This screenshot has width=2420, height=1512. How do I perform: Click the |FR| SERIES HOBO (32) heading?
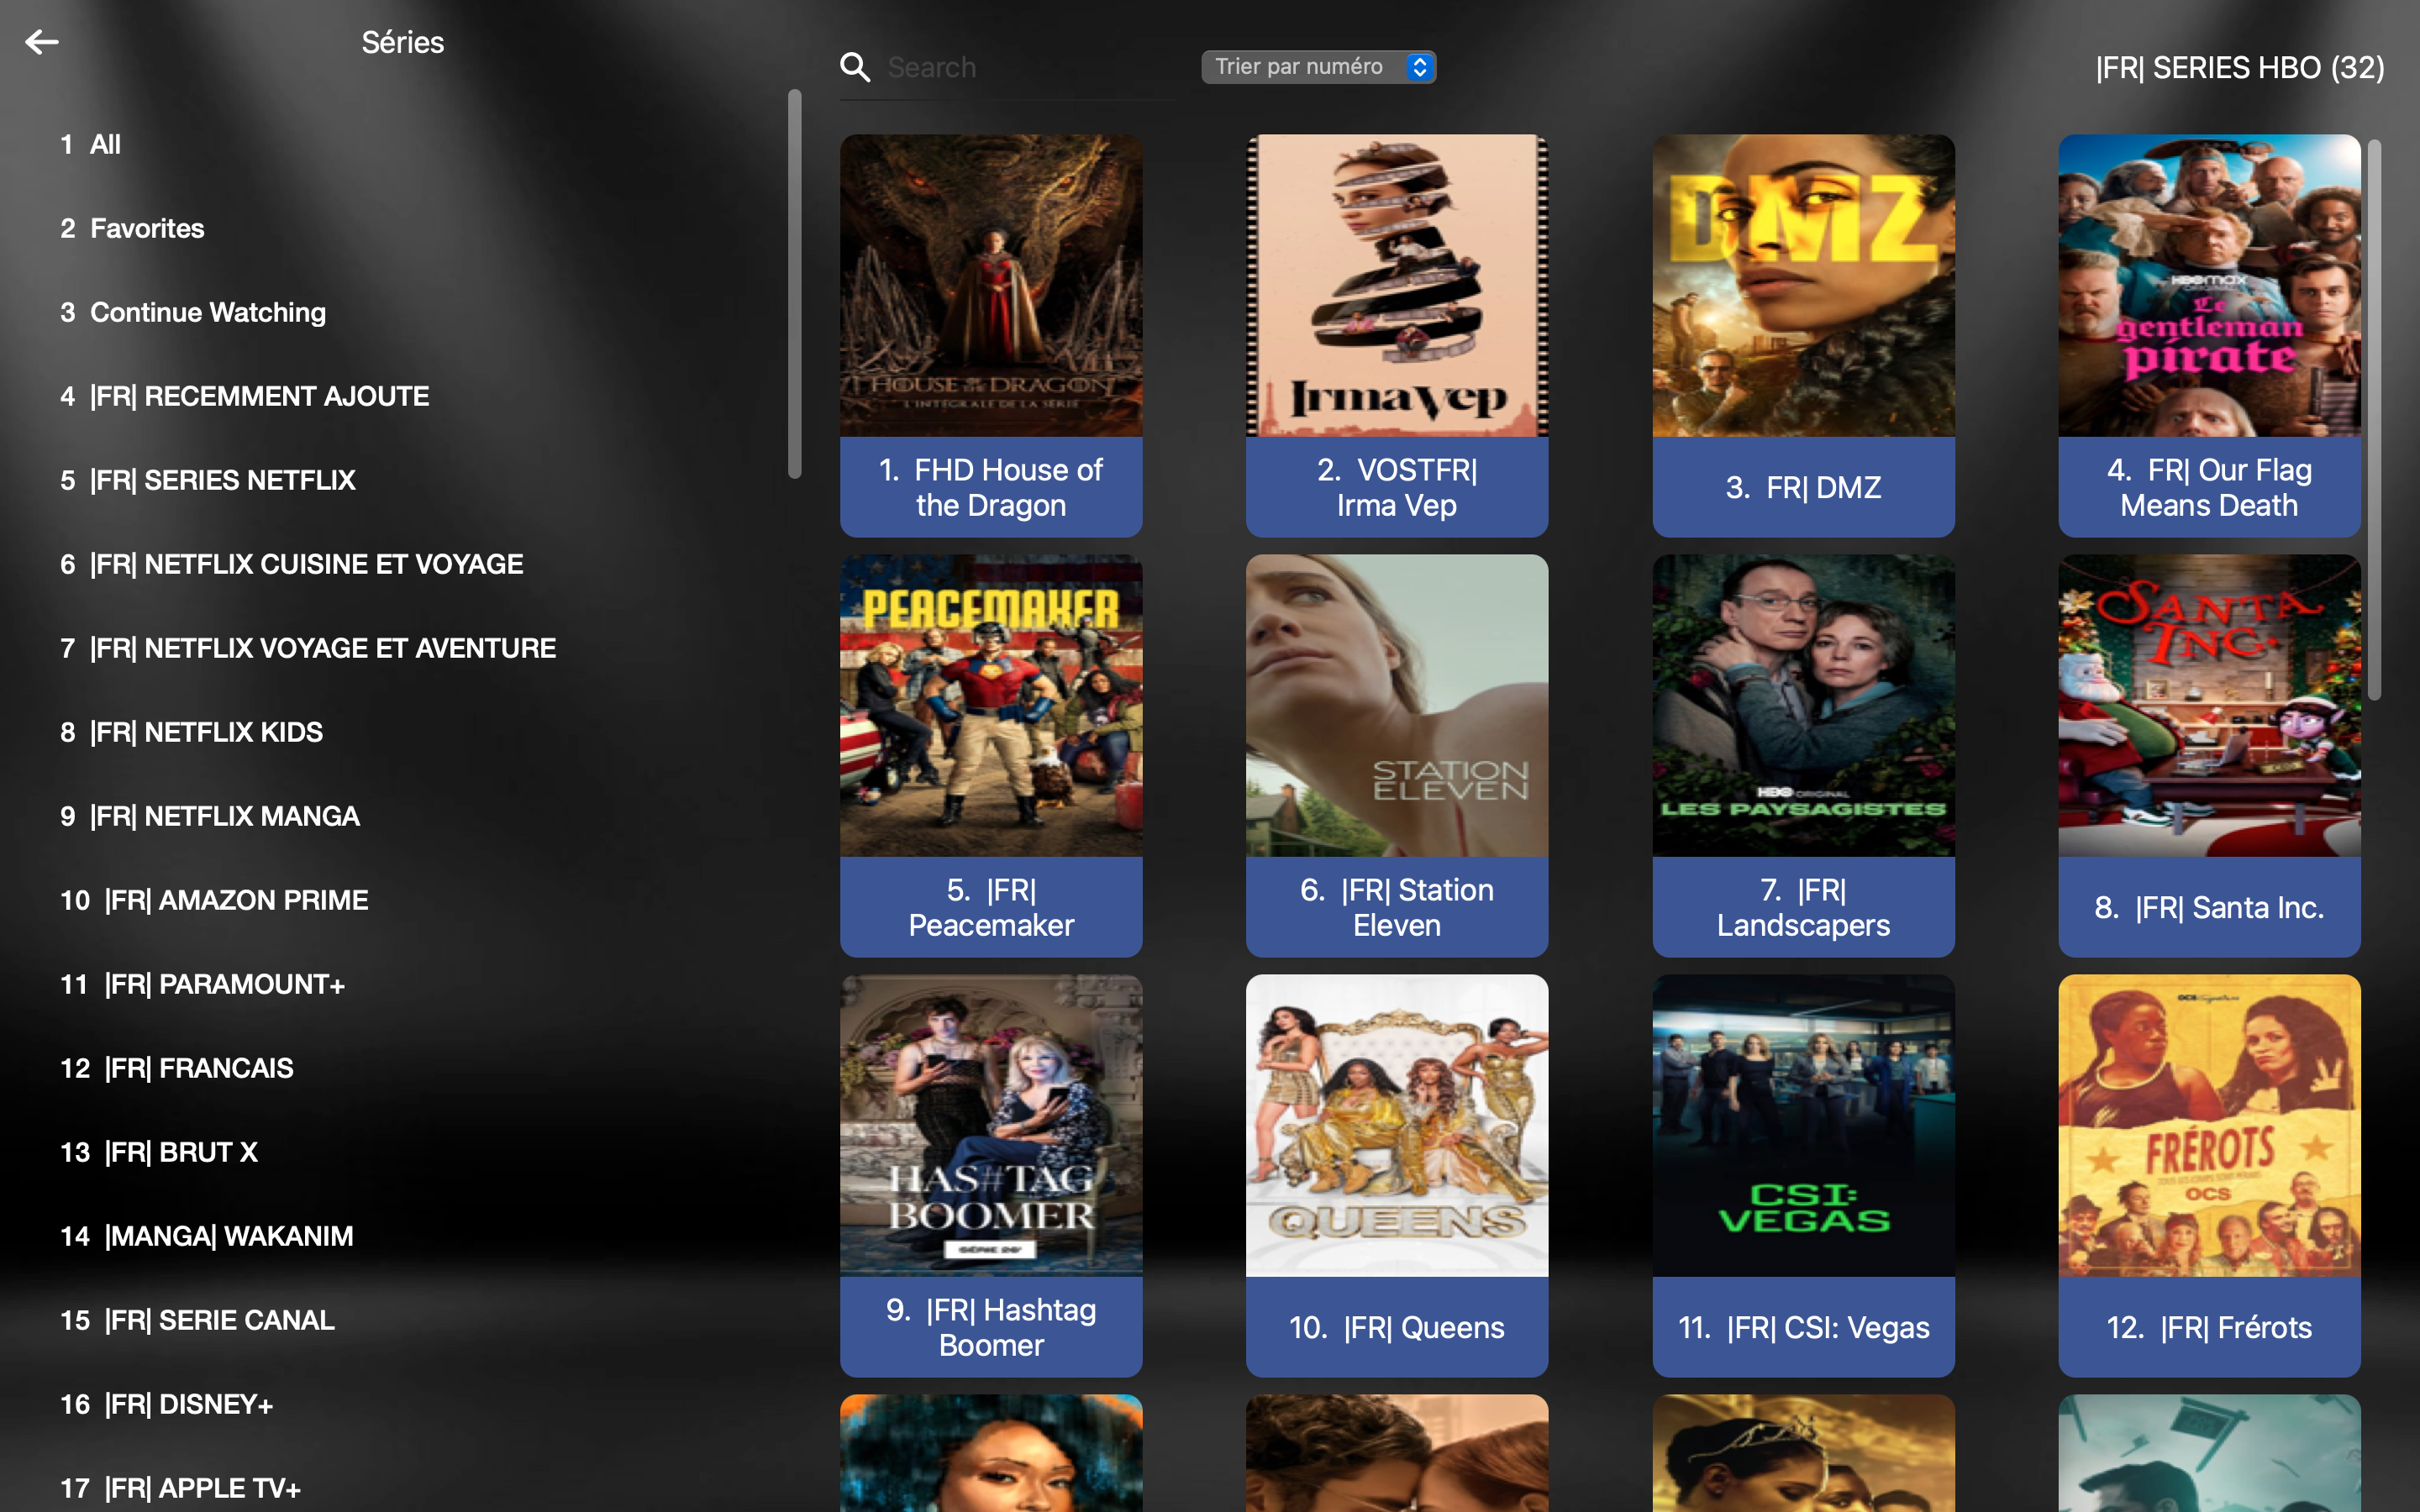2239,67
